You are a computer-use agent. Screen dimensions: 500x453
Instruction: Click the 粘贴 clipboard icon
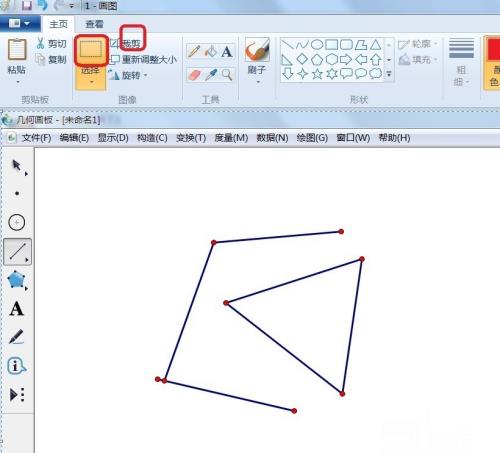(17, 50)
